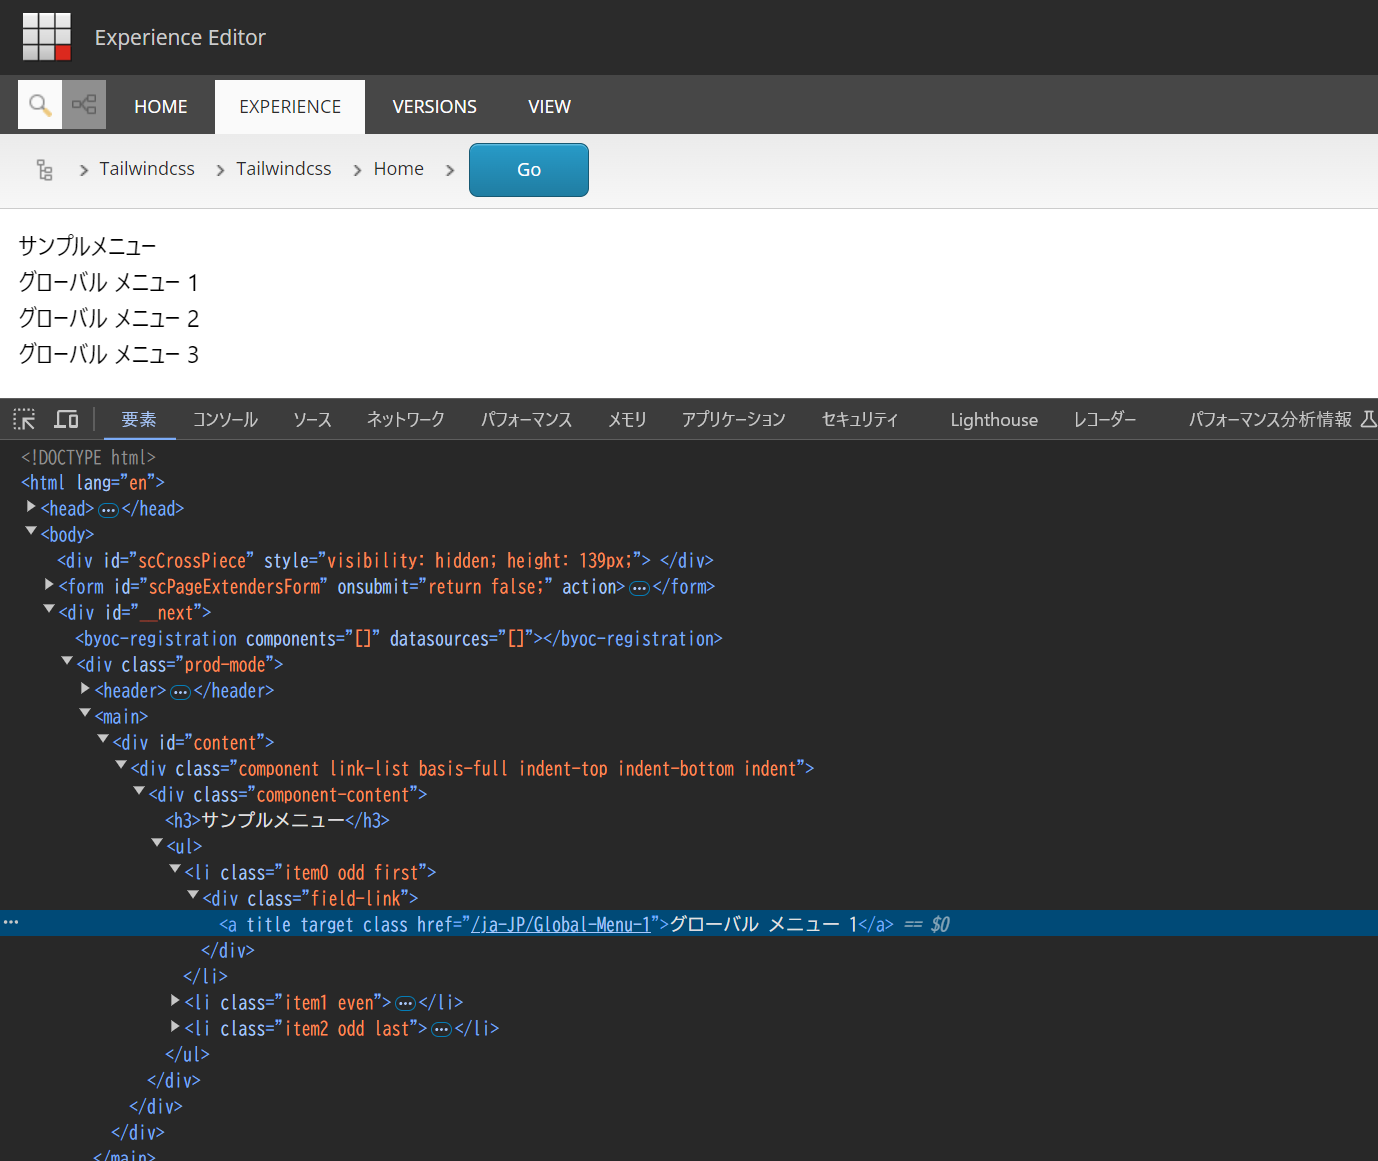Click the blue Go button

[529, 170]
